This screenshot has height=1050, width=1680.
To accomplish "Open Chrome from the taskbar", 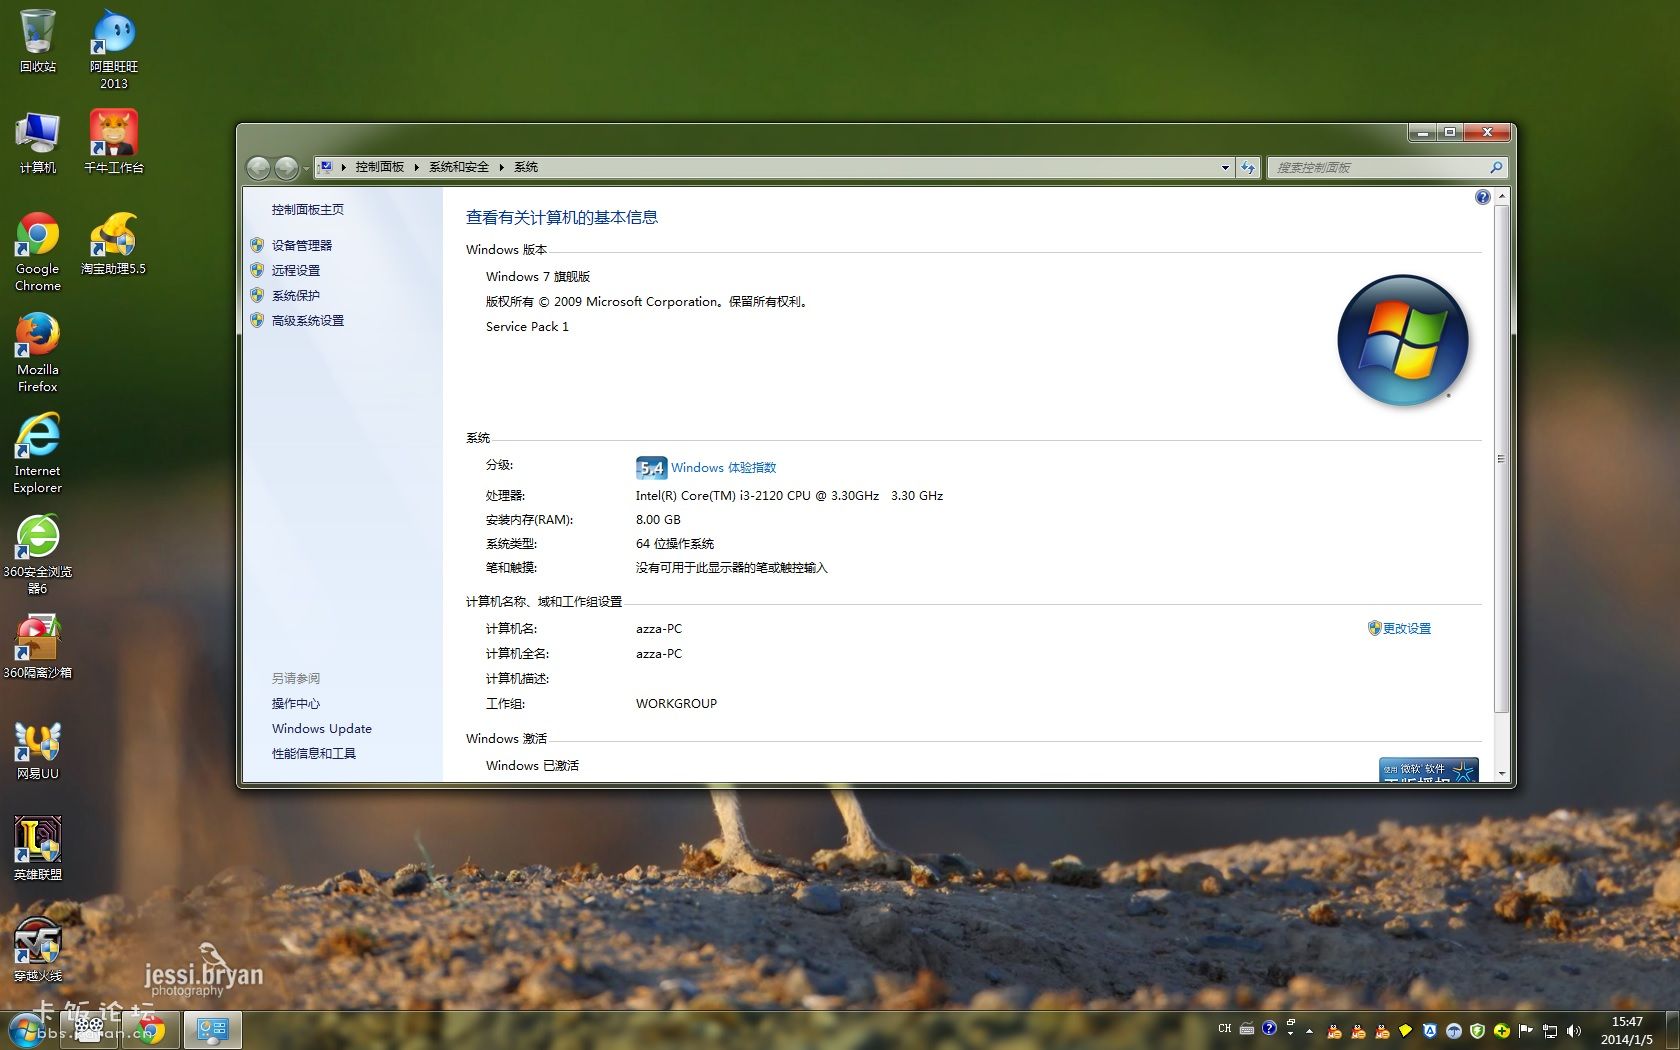I will click(152, 1030).
